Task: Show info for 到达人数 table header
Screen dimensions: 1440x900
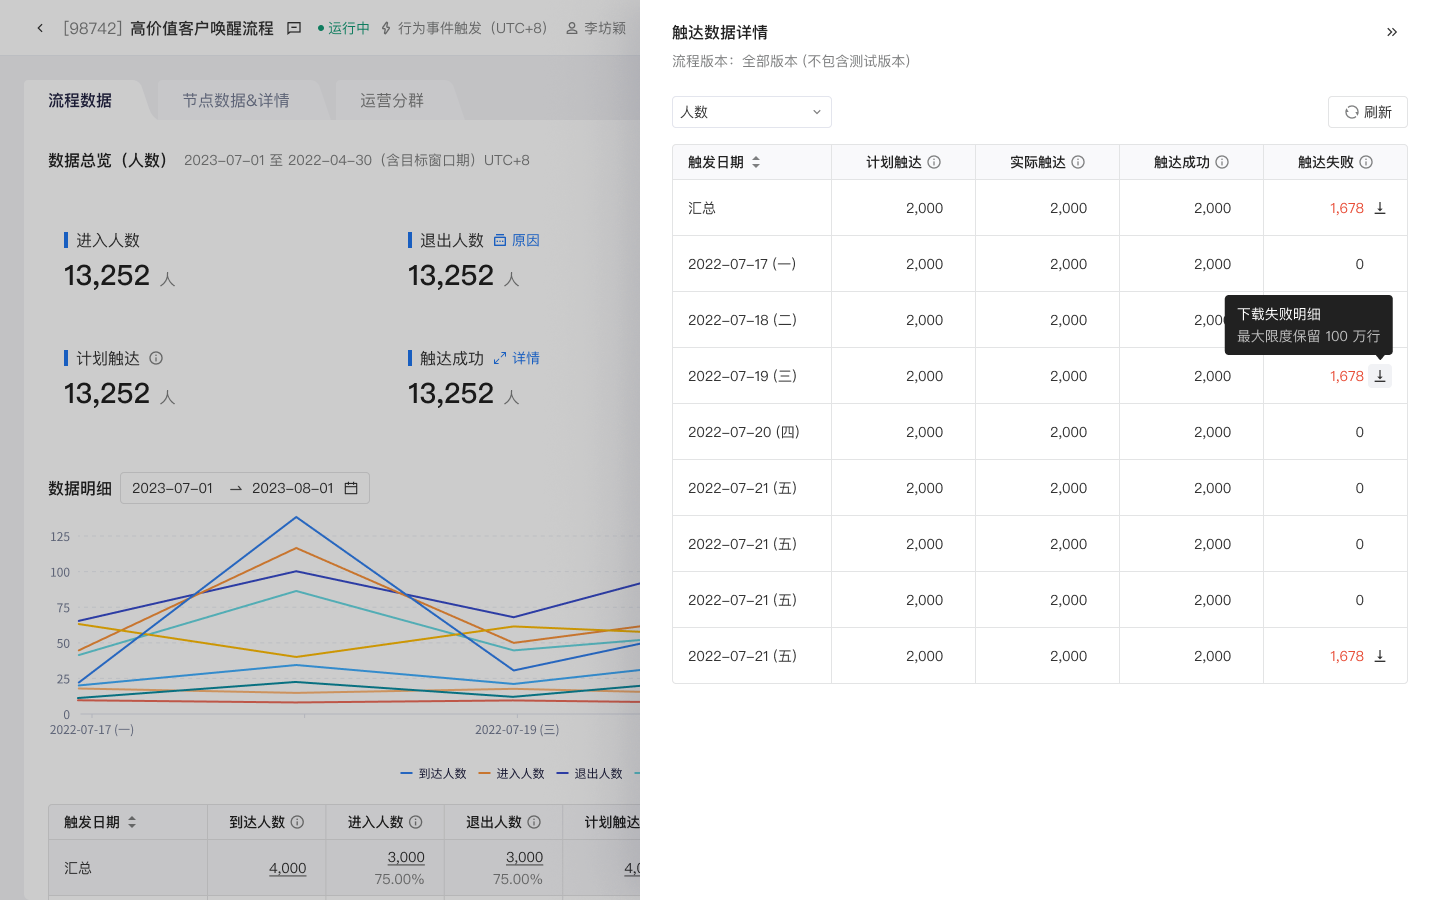Action: [297, 822]
